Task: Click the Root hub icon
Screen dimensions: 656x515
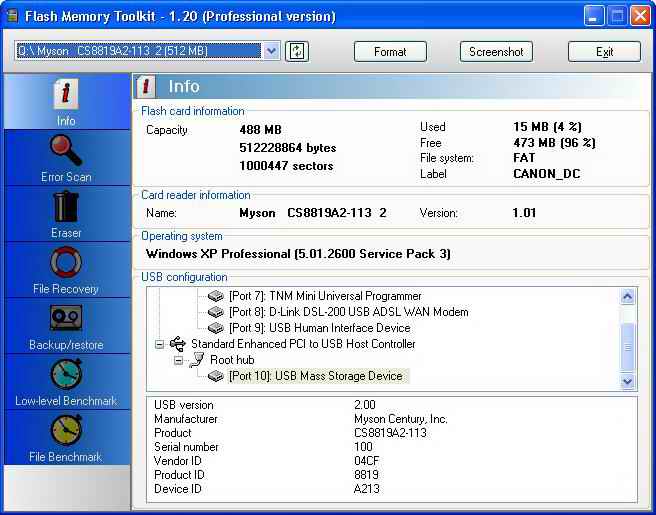Action: (197, 360)
